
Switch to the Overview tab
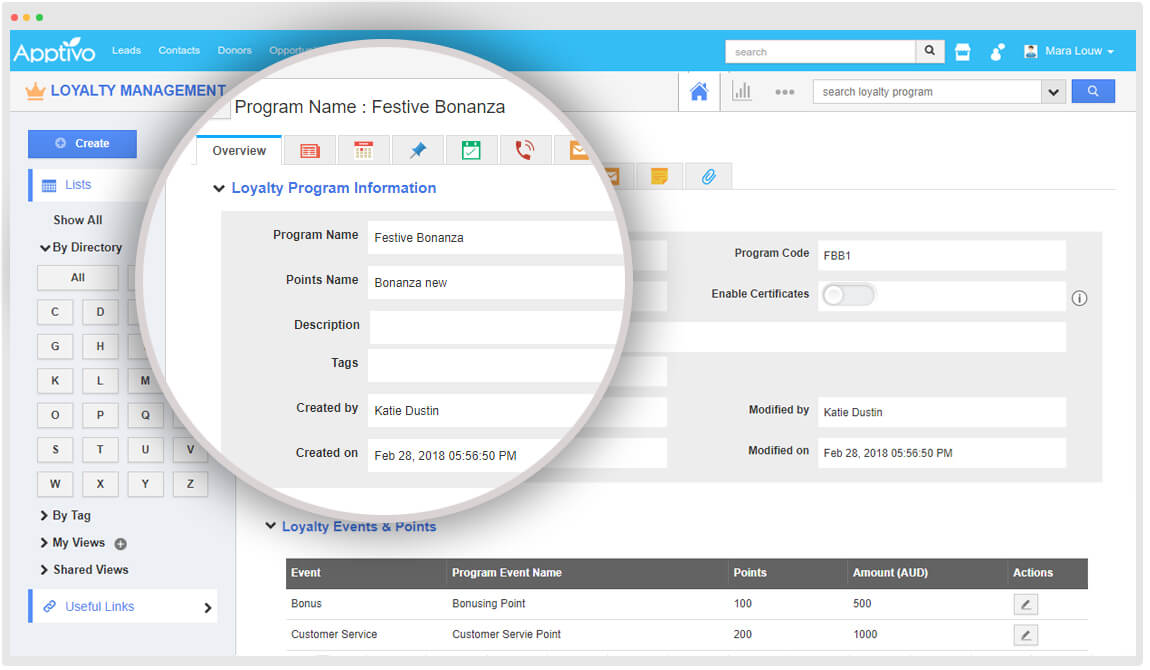click(x=240, y=152)
